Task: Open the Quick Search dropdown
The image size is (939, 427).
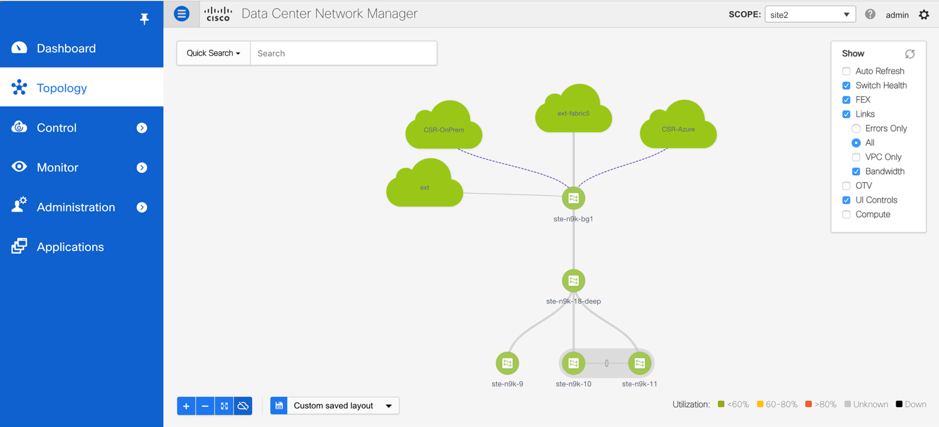Action: tap(213, 53)
